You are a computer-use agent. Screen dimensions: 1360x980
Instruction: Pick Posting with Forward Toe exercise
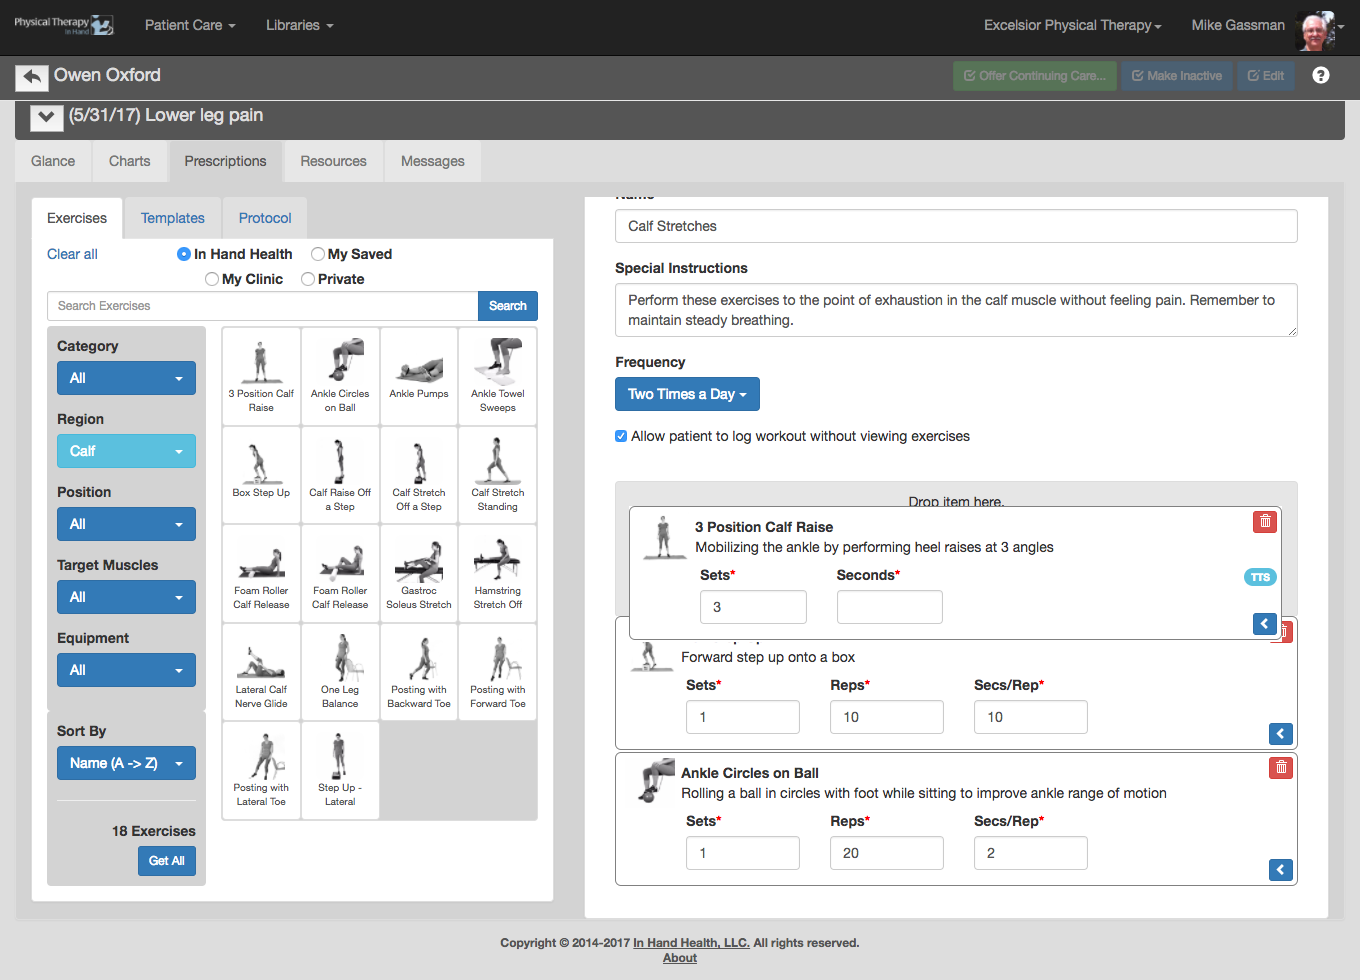point(498,671)
